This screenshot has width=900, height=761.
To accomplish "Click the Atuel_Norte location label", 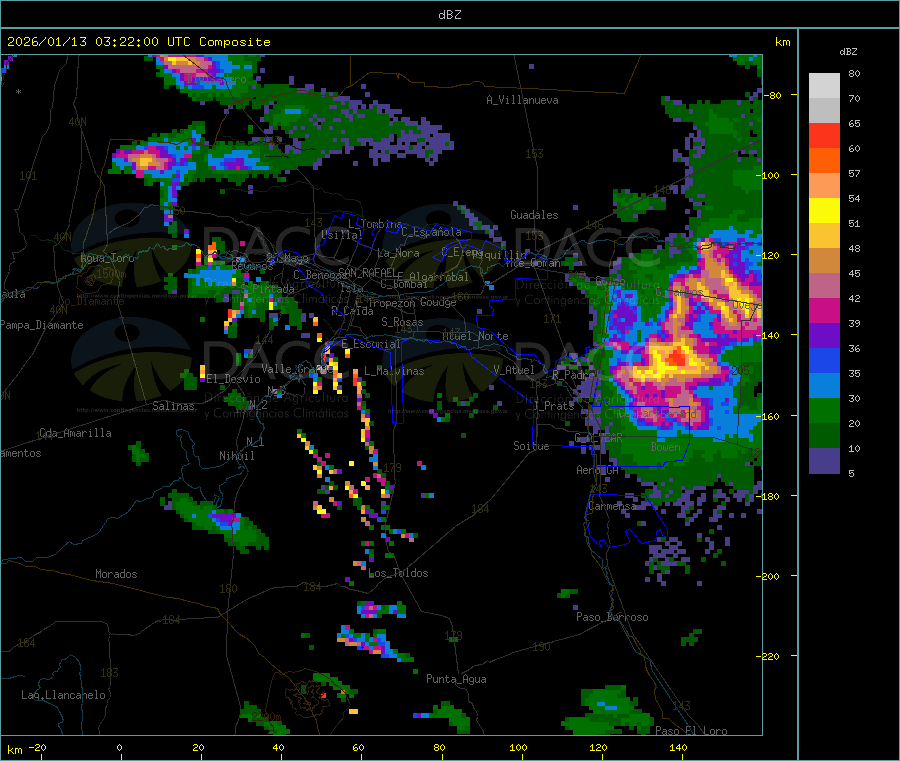I will point(475,336).
